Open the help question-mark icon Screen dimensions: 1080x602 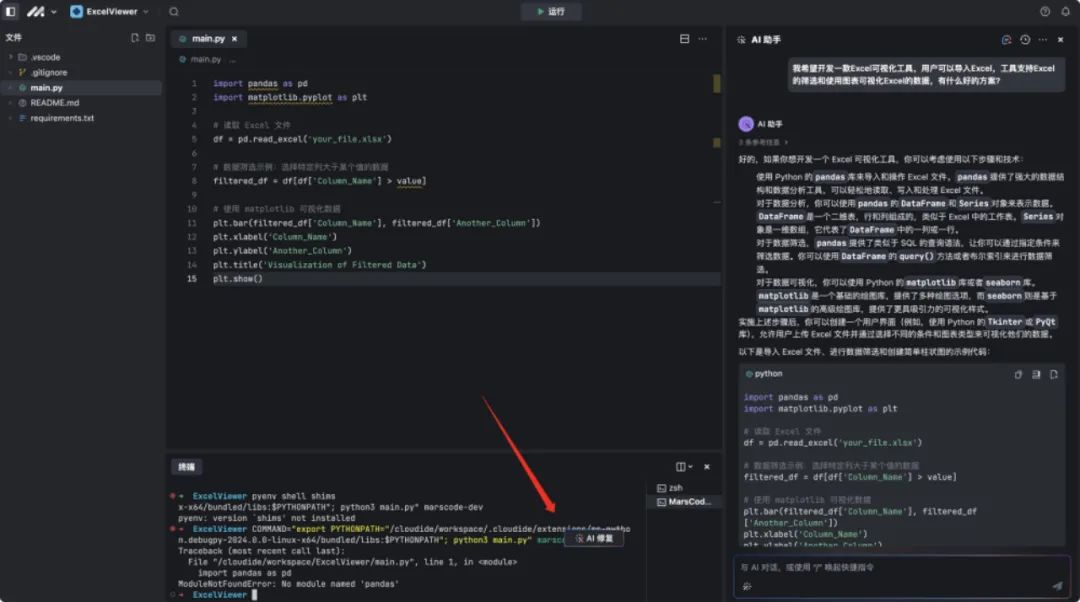click(1045, 12)
